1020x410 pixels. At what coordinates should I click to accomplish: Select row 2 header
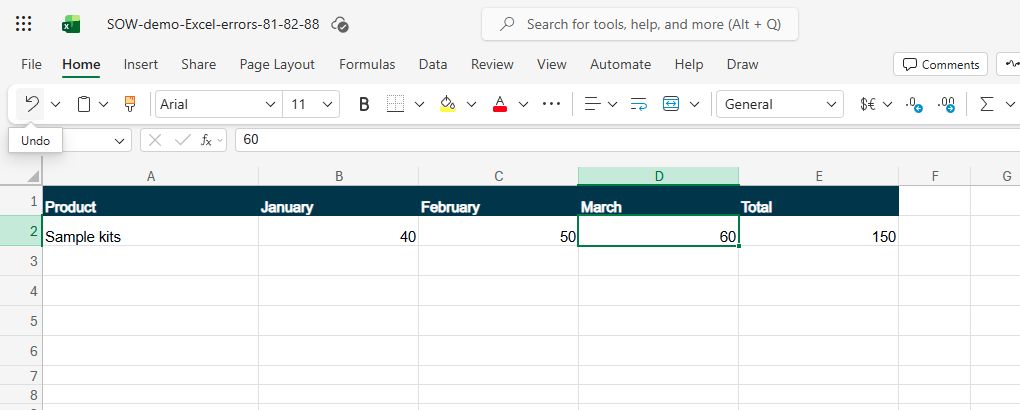point(21,230)
